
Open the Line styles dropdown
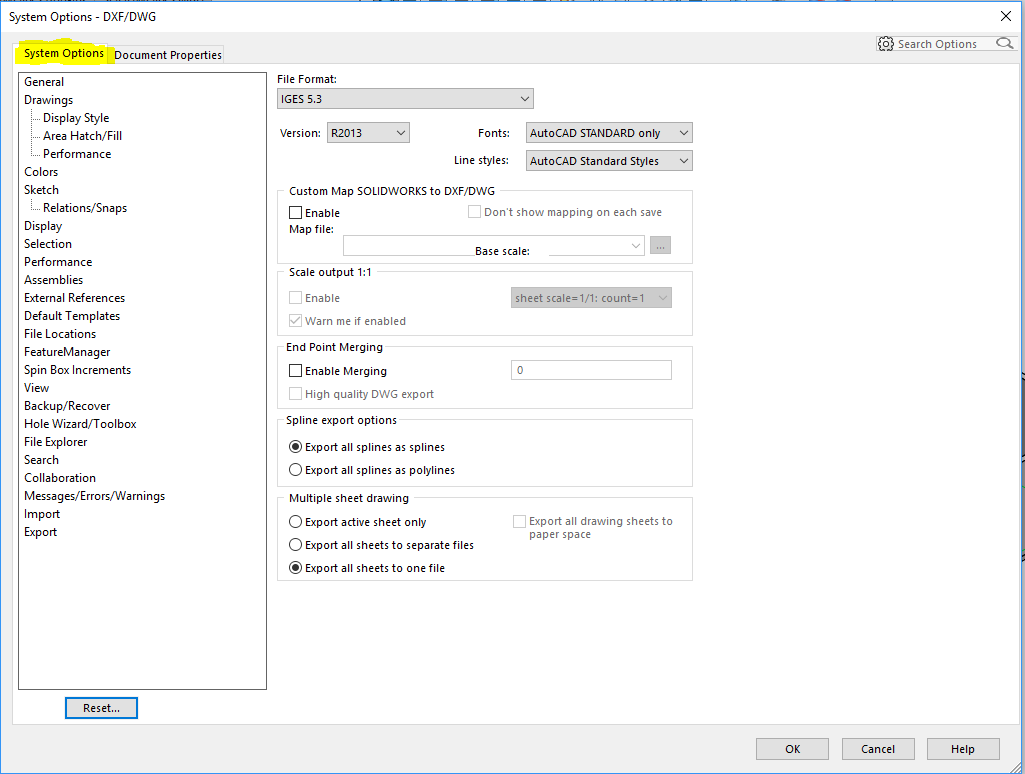pos(609,161)
